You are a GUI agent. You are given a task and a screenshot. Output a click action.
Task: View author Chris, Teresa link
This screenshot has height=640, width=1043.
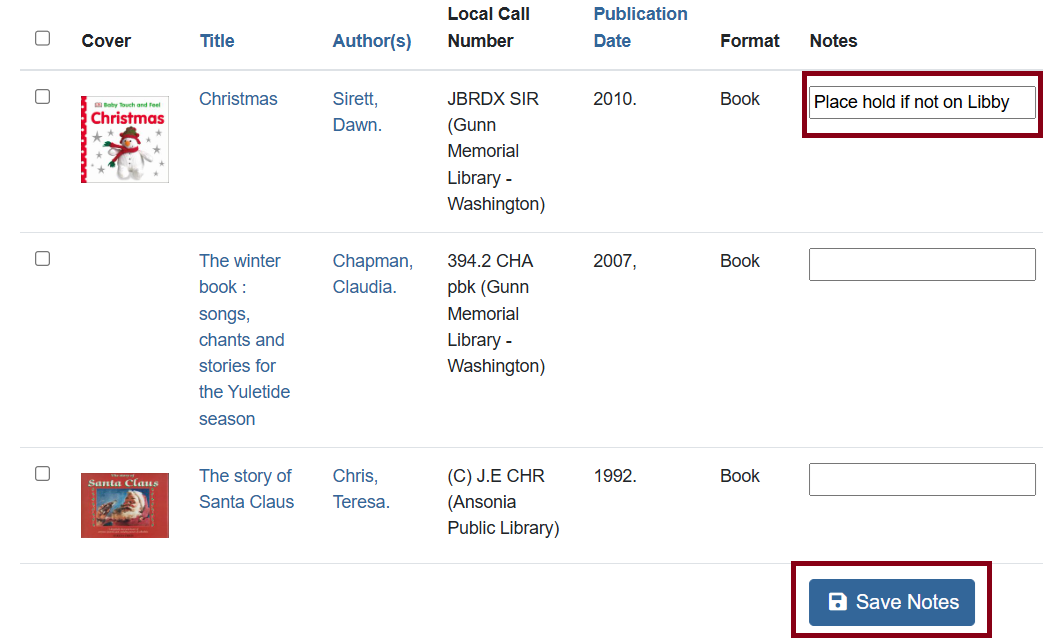coord(361,489)
